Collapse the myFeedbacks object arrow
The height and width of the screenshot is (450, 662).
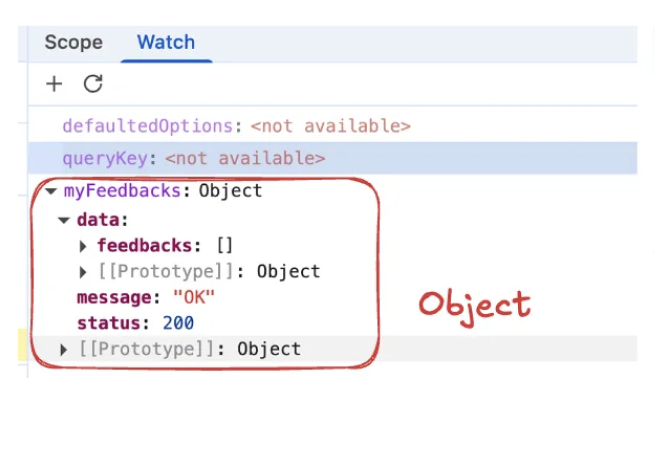coord(51,191)
